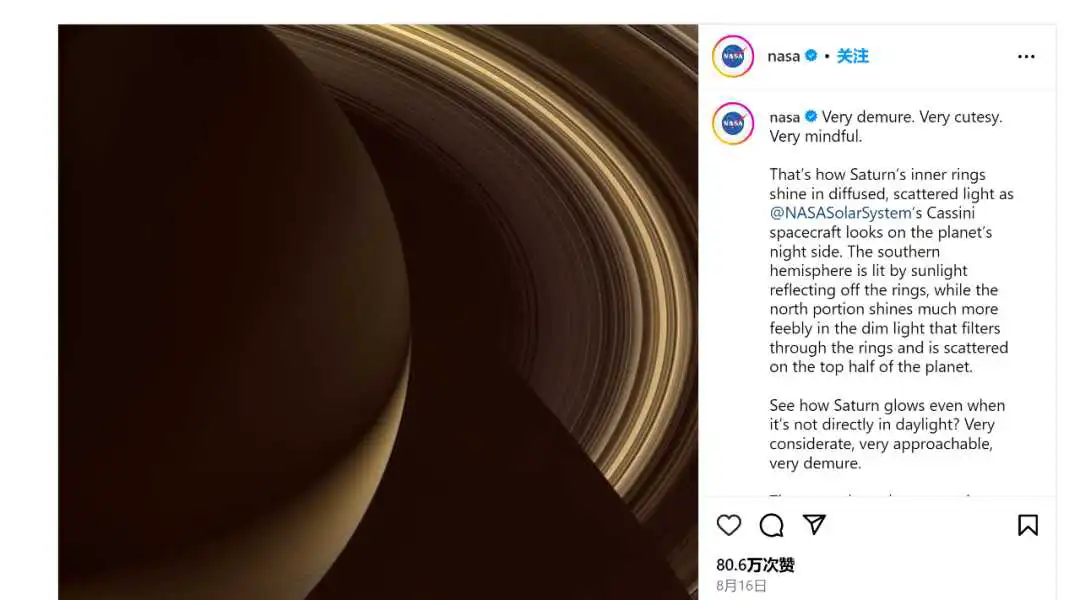
Task: View the 80.6万次赞 likes count
Action: [x=756, y=565]
